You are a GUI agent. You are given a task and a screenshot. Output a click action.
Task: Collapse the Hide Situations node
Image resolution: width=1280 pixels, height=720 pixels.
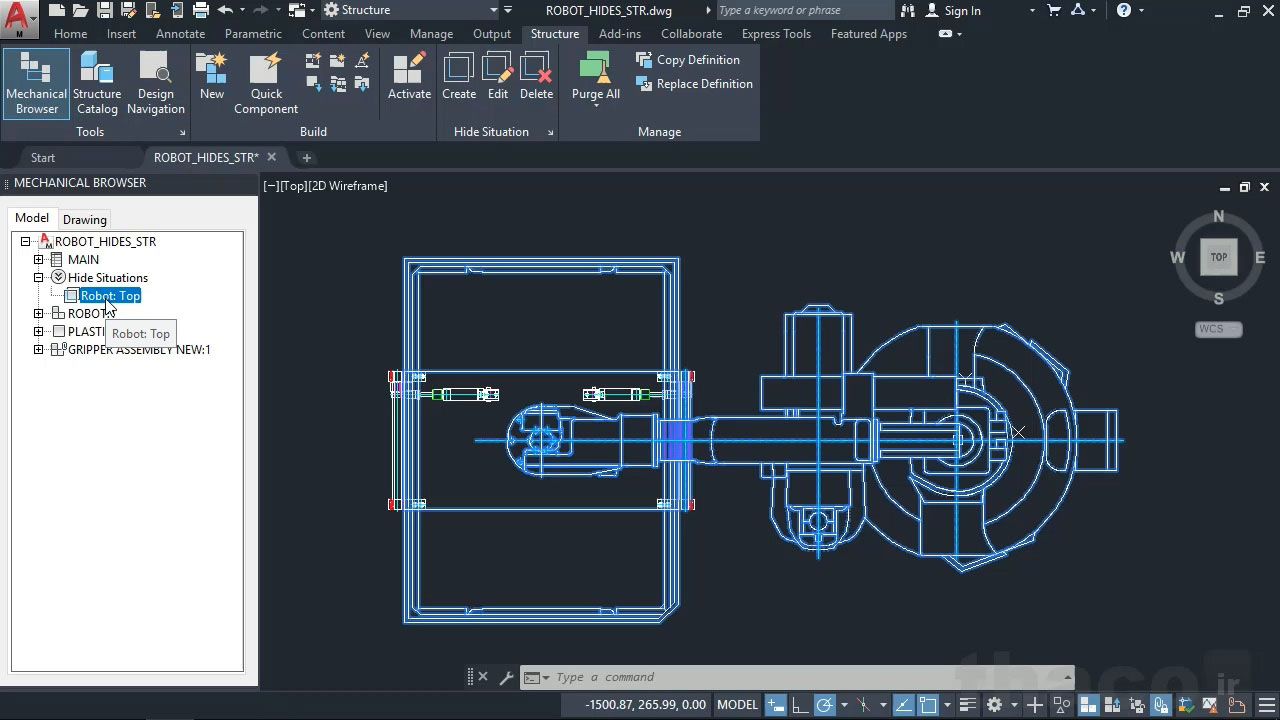tap(39, 278)
